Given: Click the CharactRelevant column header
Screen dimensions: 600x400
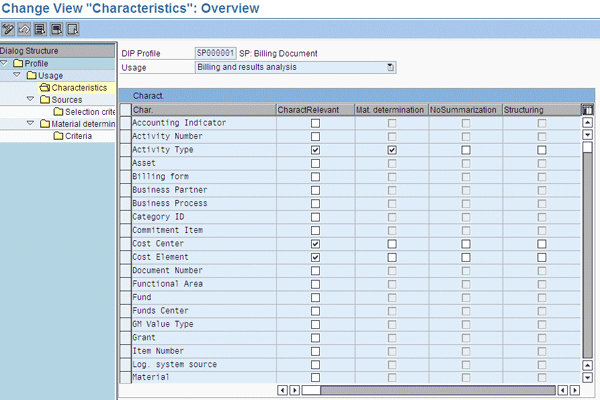Looking at the screenshot, I should [315, 110].
